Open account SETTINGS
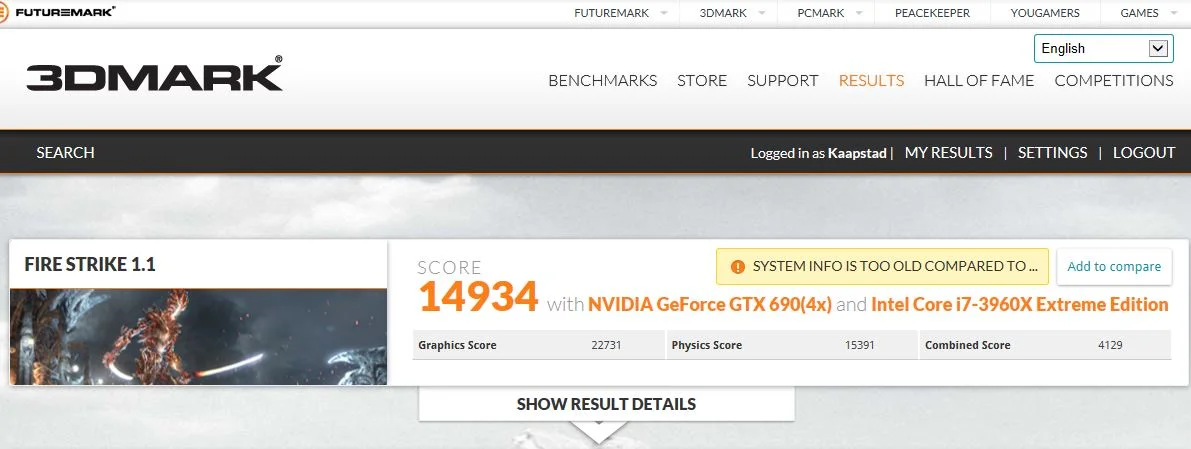1191x449 pixels. tap(1052, 153)
